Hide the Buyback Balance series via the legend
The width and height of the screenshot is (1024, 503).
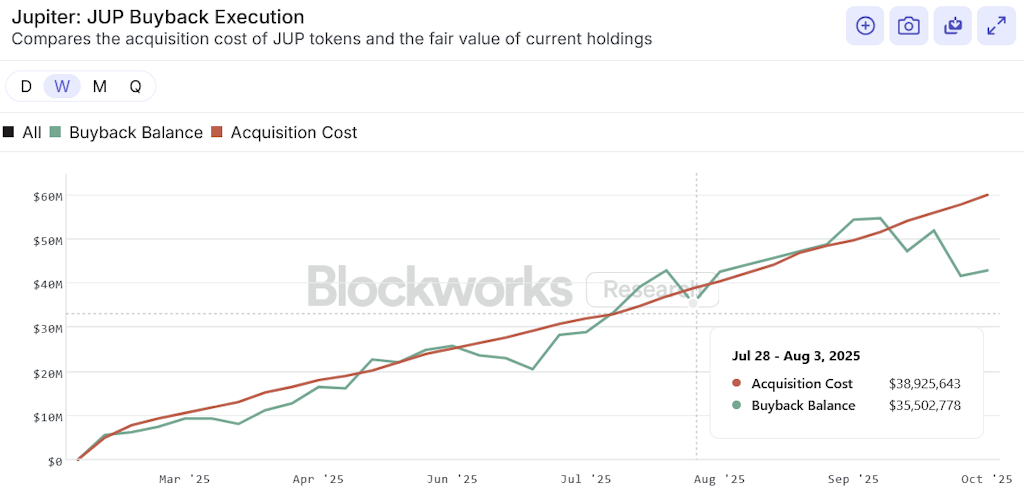(x=135, y=132)
